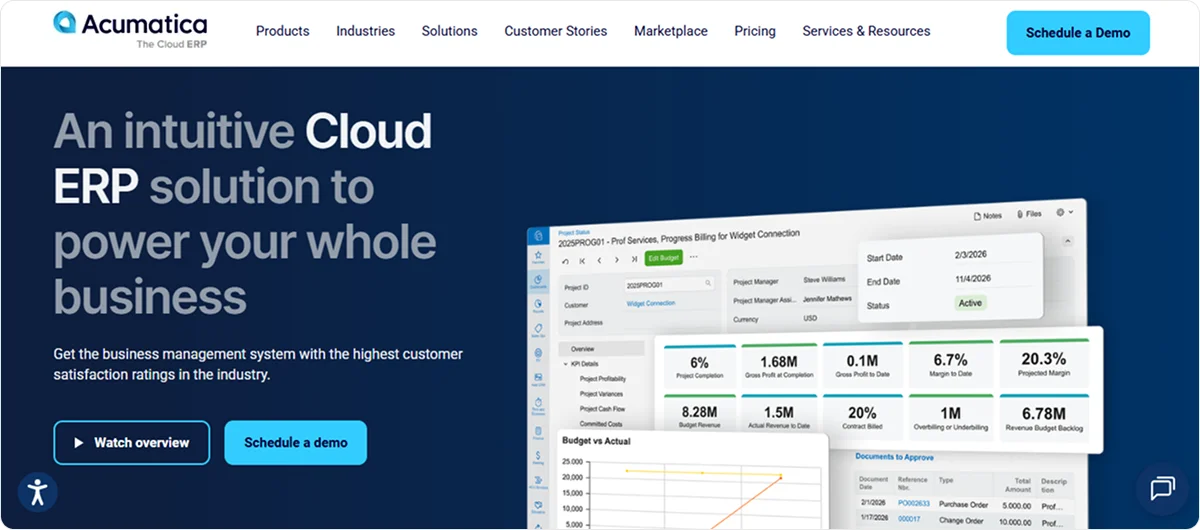
Task: Open the chat widget icon
Action: [x=1162, y=488]
